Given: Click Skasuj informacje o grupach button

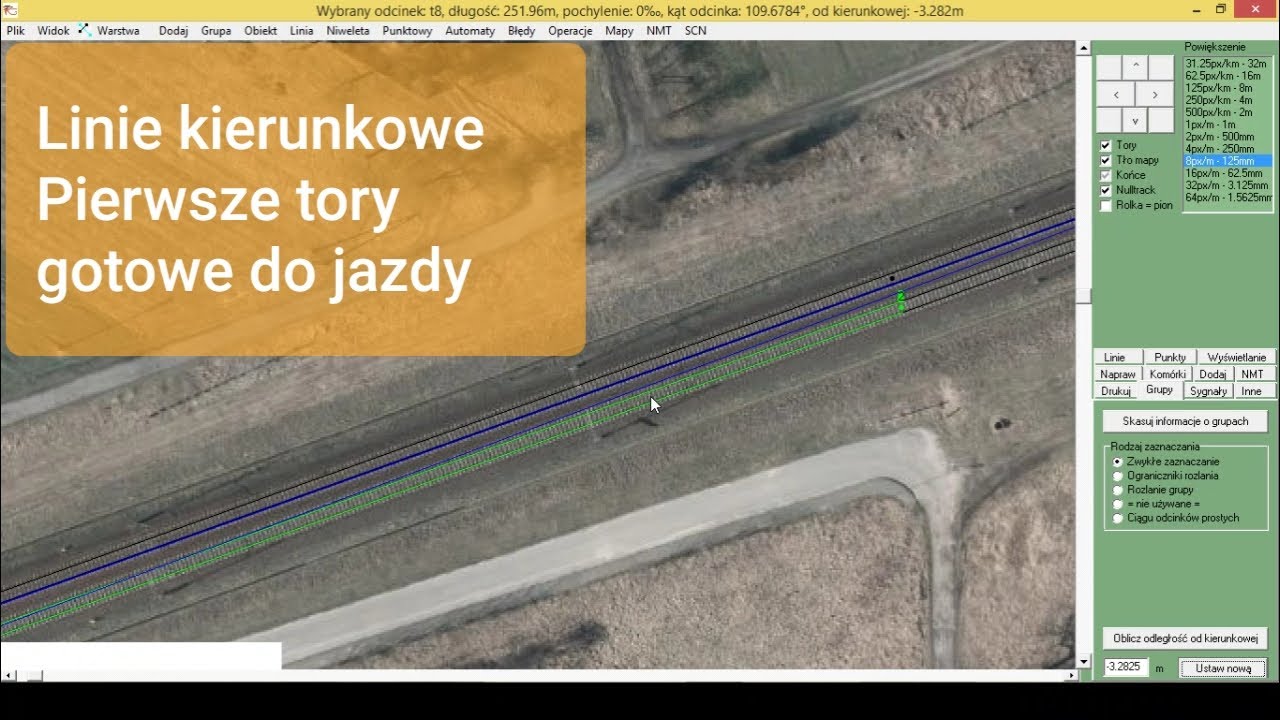Looking at the screenshot, I should point(1185,421).
